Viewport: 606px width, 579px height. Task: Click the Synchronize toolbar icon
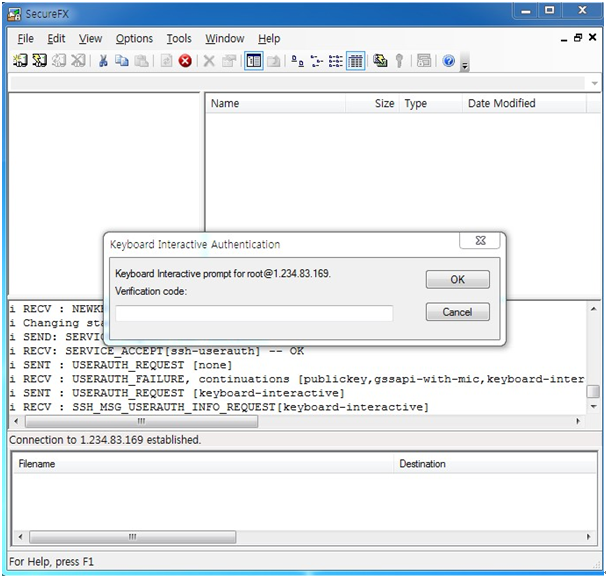pyautogui.click(x=380, y=61)
